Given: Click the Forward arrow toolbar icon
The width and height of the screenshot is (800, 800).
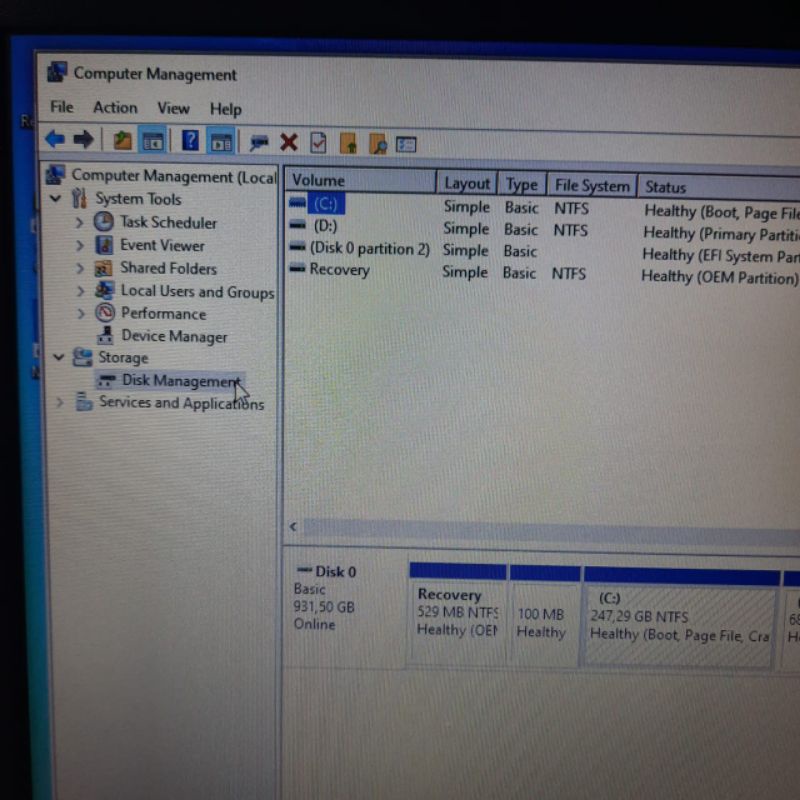Looking at the screenshot, I should click(x=84, y=140).
